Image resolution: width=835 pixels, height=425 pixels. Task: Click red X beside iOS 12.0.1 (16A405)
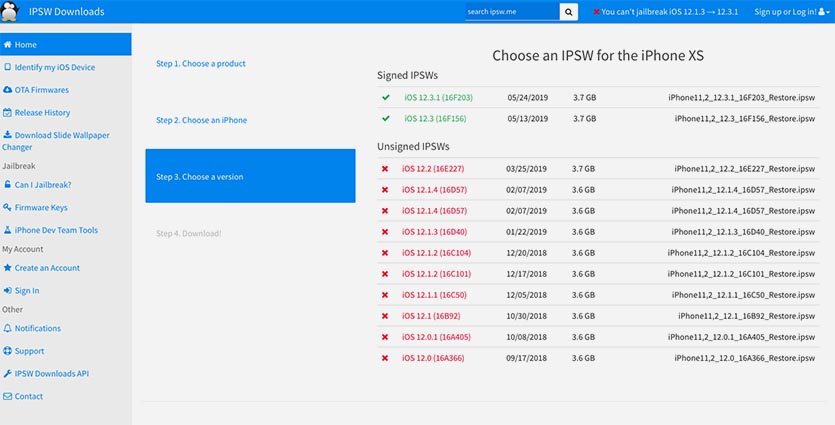(384, 337)
